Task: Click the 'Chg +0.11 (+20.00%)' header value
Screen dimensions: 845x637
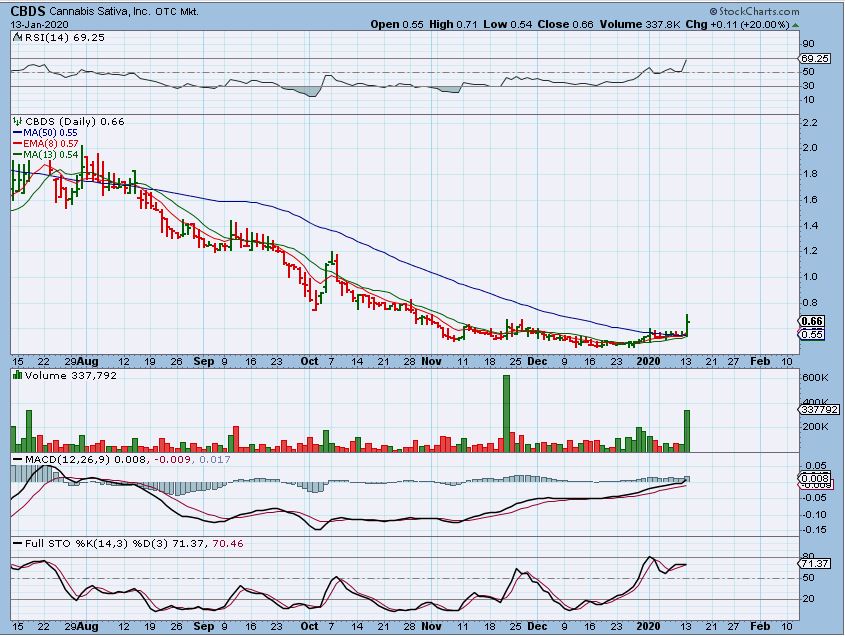Action: click(x=738, y=24)
